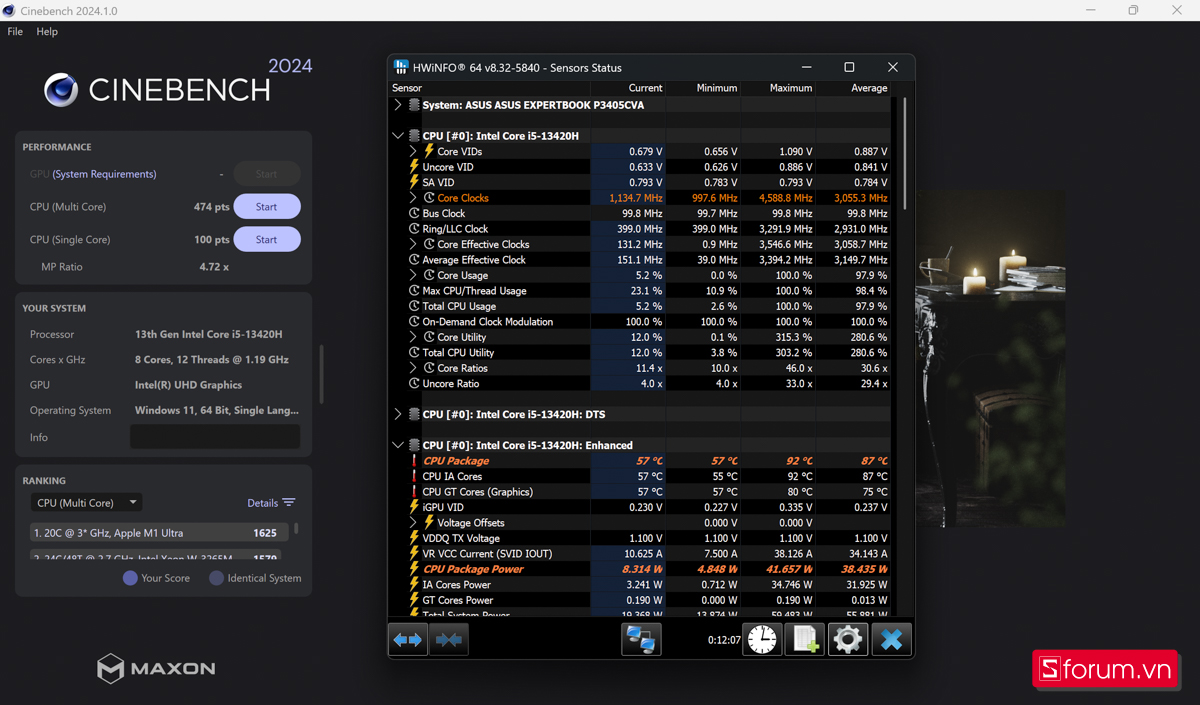Collapse sensor columns with inward-arrows icon
This screenshot has width=1200, height=705.
[449, 639]
